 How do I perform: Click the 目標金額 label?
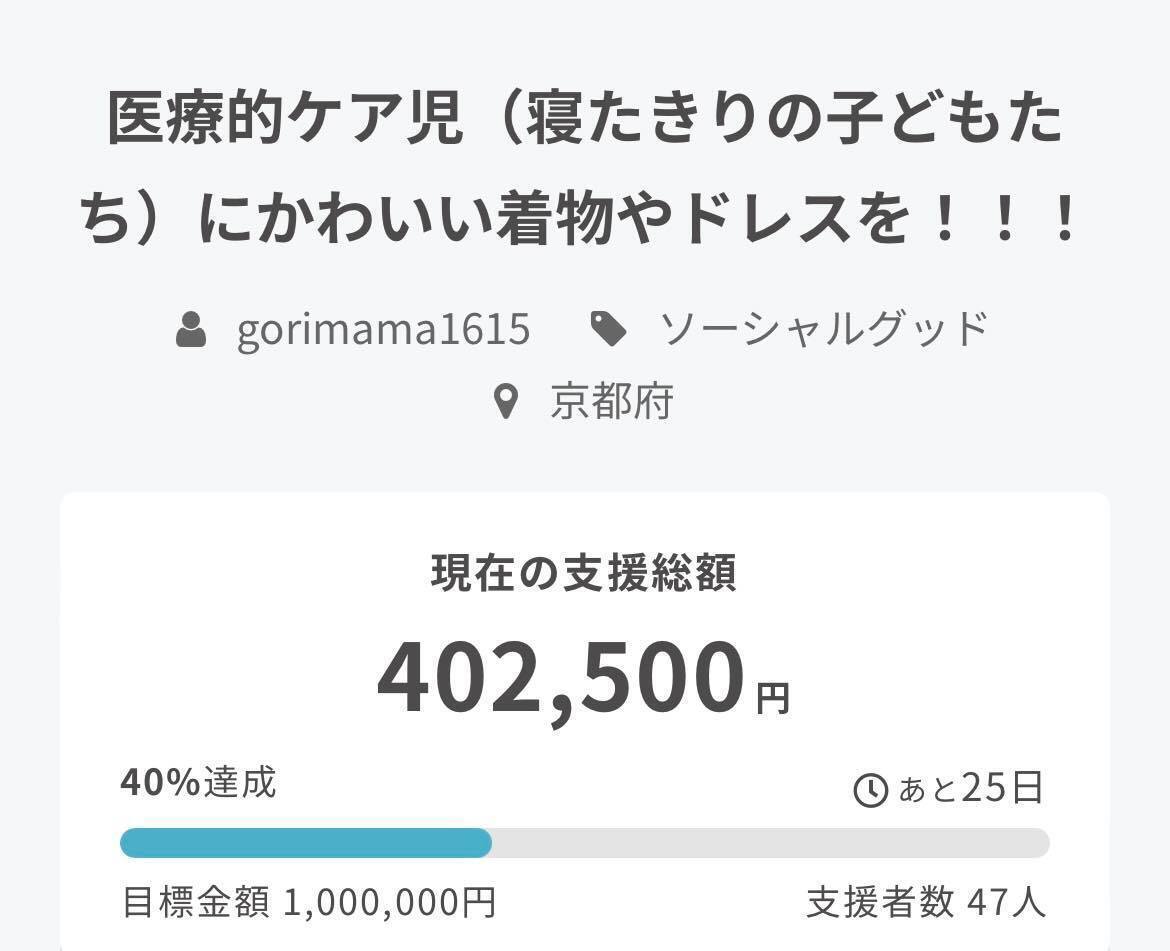195,903
